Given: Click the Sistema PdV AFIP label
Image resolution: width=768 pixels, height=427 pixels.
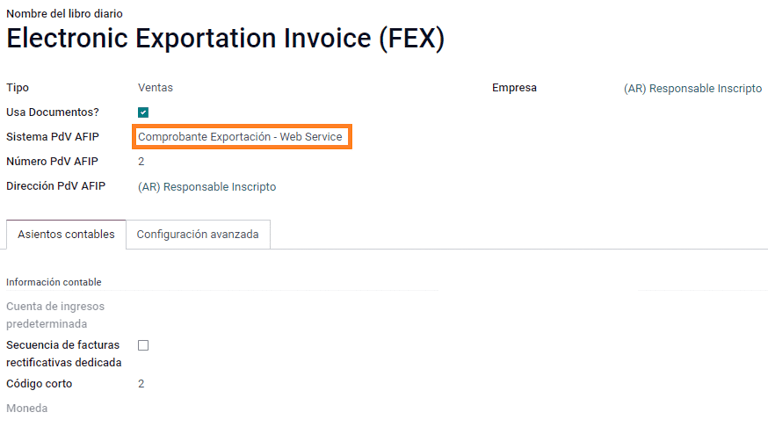Looking at the screenshot, I should pos(52,137).
